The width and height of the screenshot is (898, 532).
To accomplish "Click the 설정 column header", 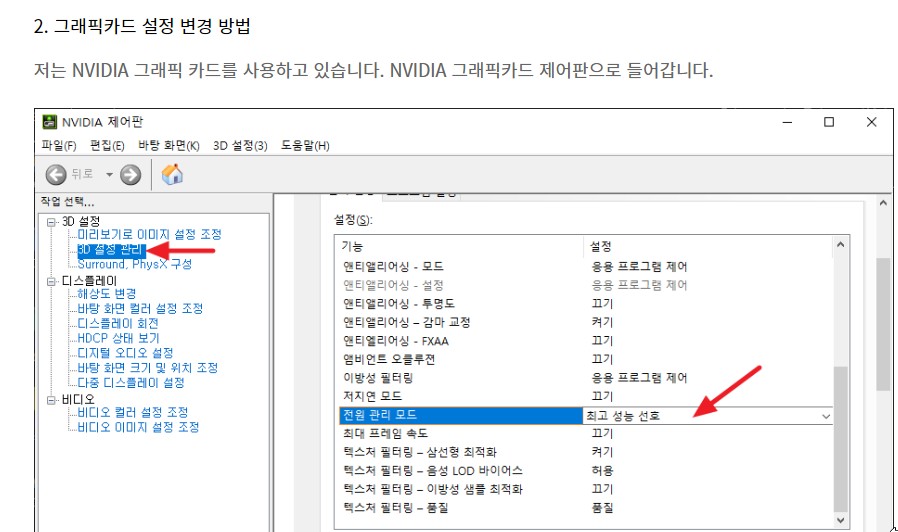I will [708, 246].
